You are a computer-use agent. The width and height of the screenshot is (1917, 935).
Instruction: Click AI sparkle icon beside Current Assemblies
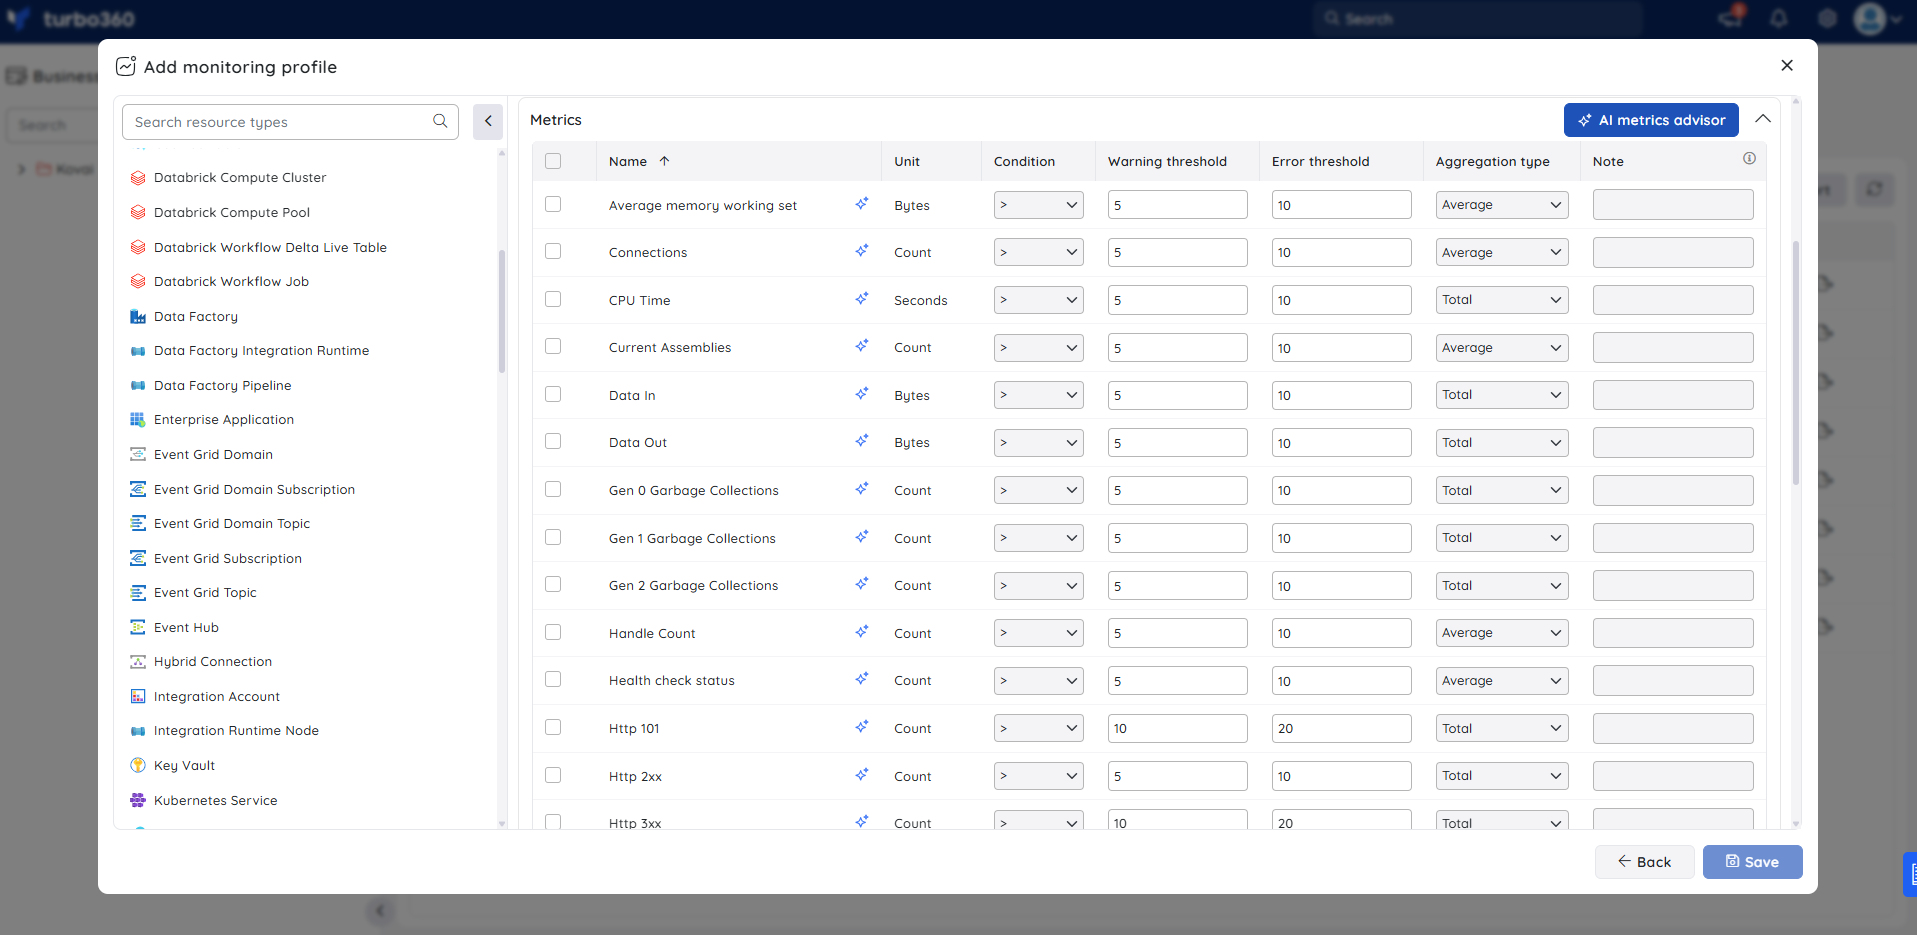[861, 346]
